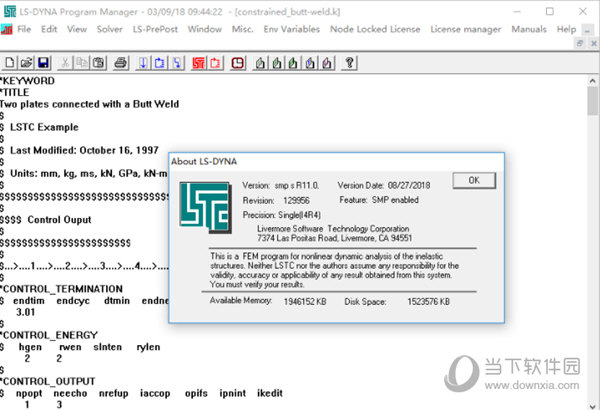The width and height of the screenshot is (600, 410).
Task: Click the LSTC app icon in title bar
Action: 9,11
